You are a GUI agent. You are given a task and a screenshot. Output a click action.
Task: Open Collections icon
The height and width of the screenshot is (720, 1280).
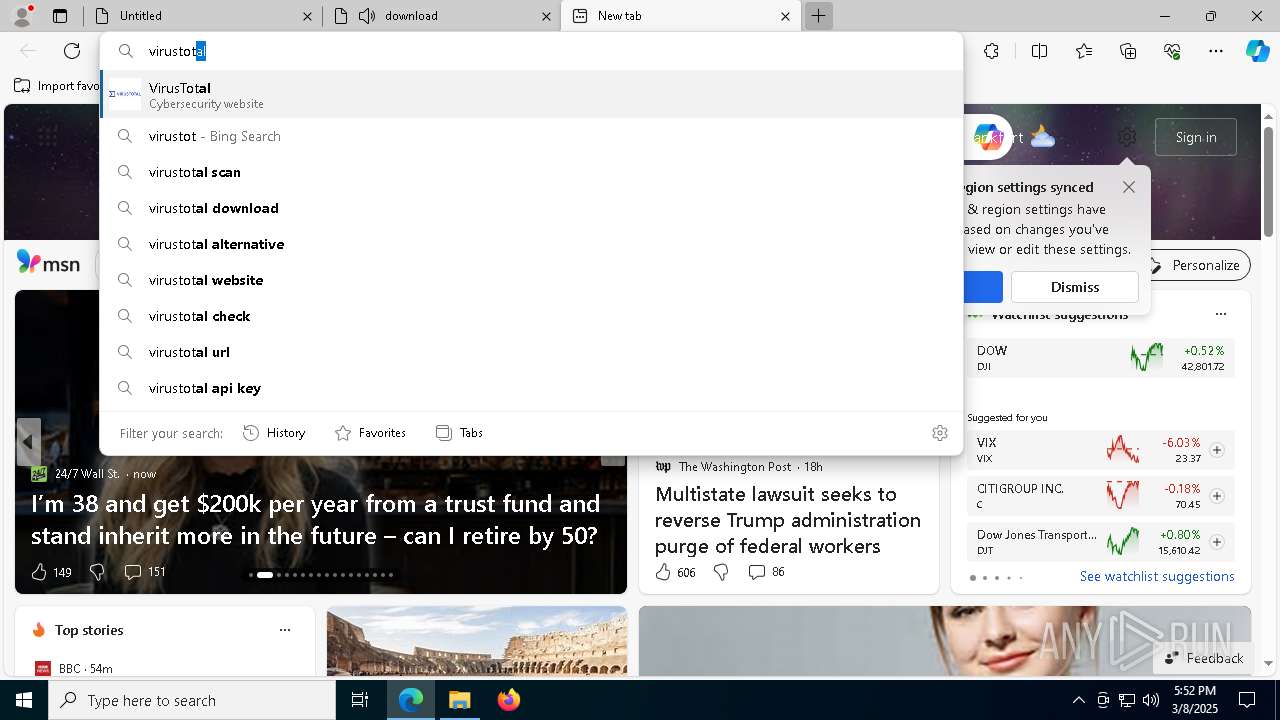pos(1128,51)
